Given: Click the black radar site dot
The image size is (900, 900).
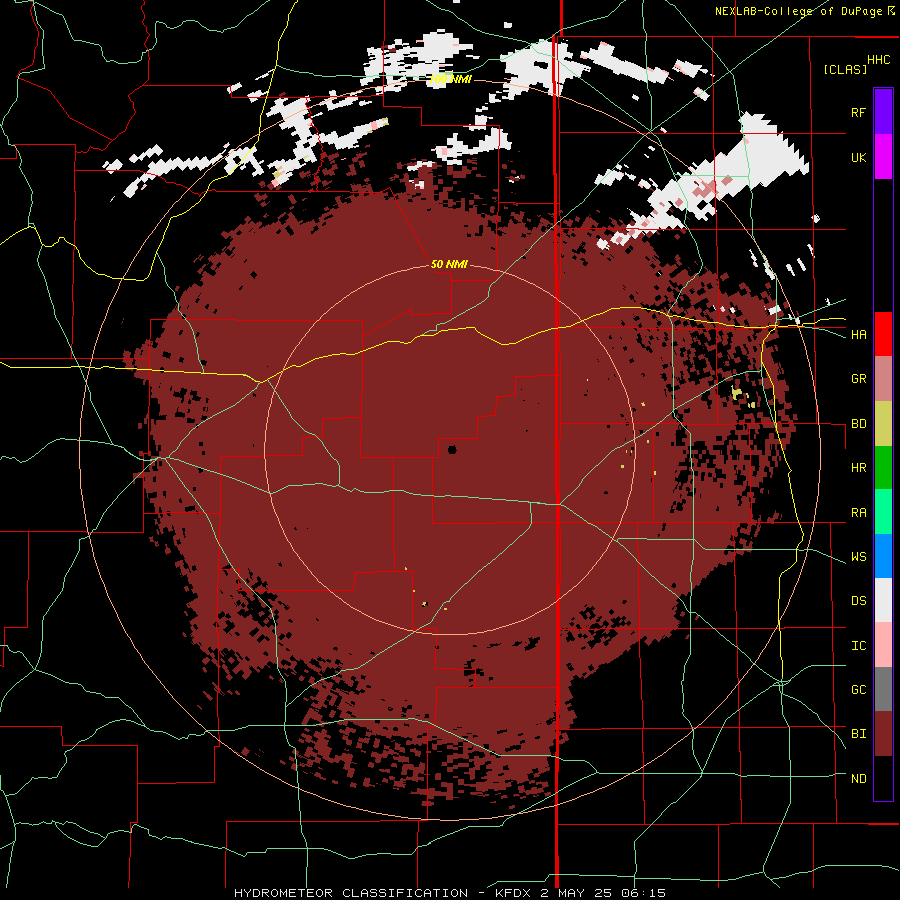Looking at the screenshot, I should [x=452, y=450].
